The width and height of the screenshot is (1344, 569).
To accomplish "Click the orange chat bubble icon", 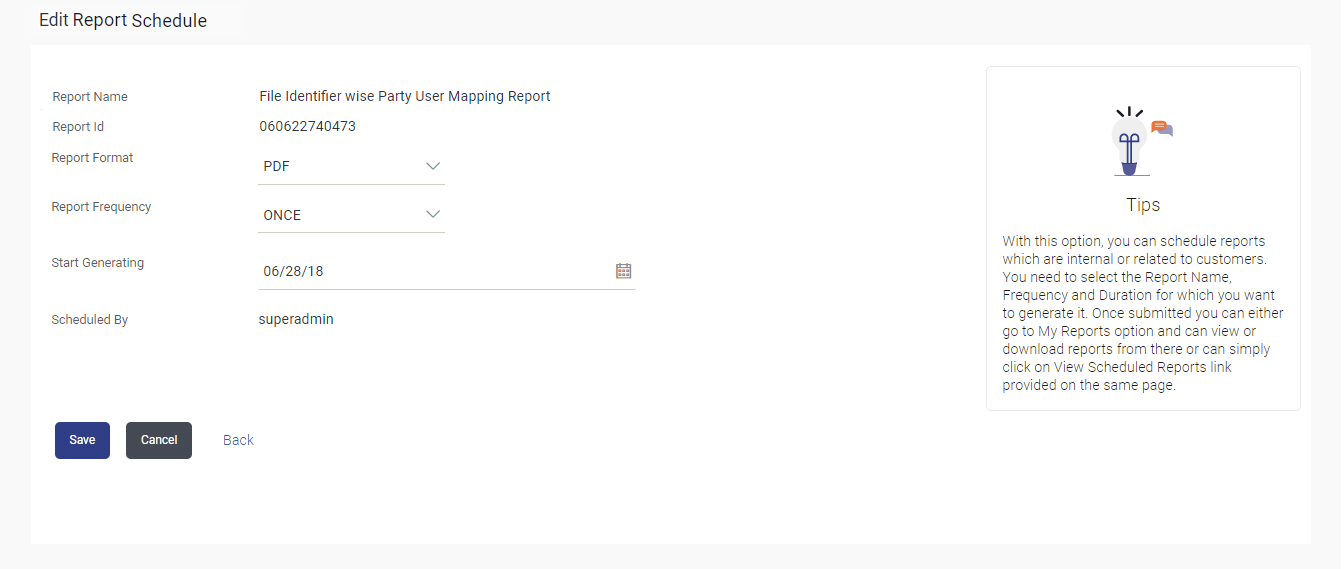I will point(1160,128).
